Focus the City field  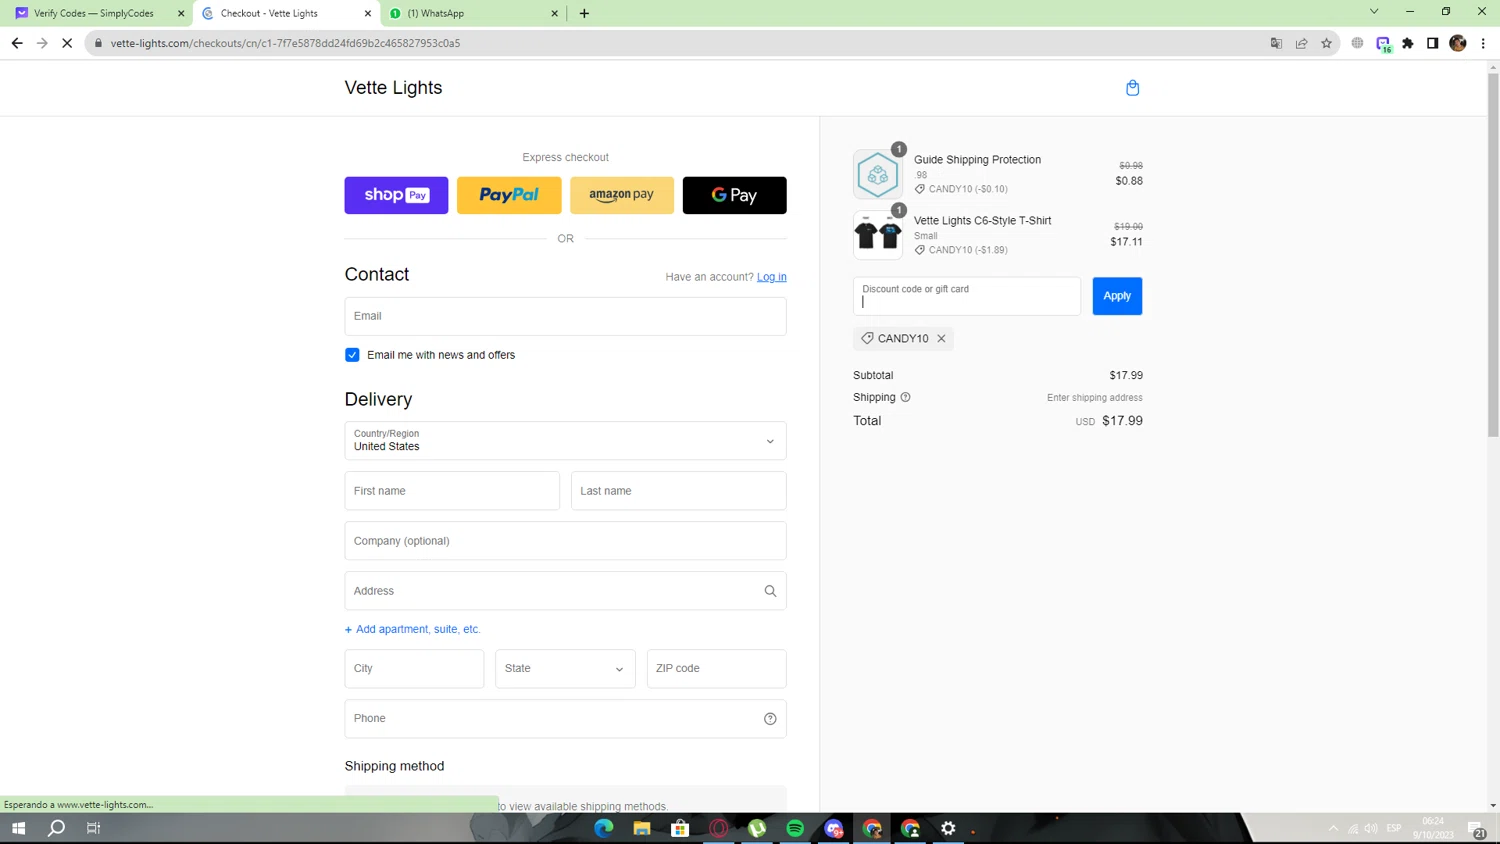tap(414, 668)
